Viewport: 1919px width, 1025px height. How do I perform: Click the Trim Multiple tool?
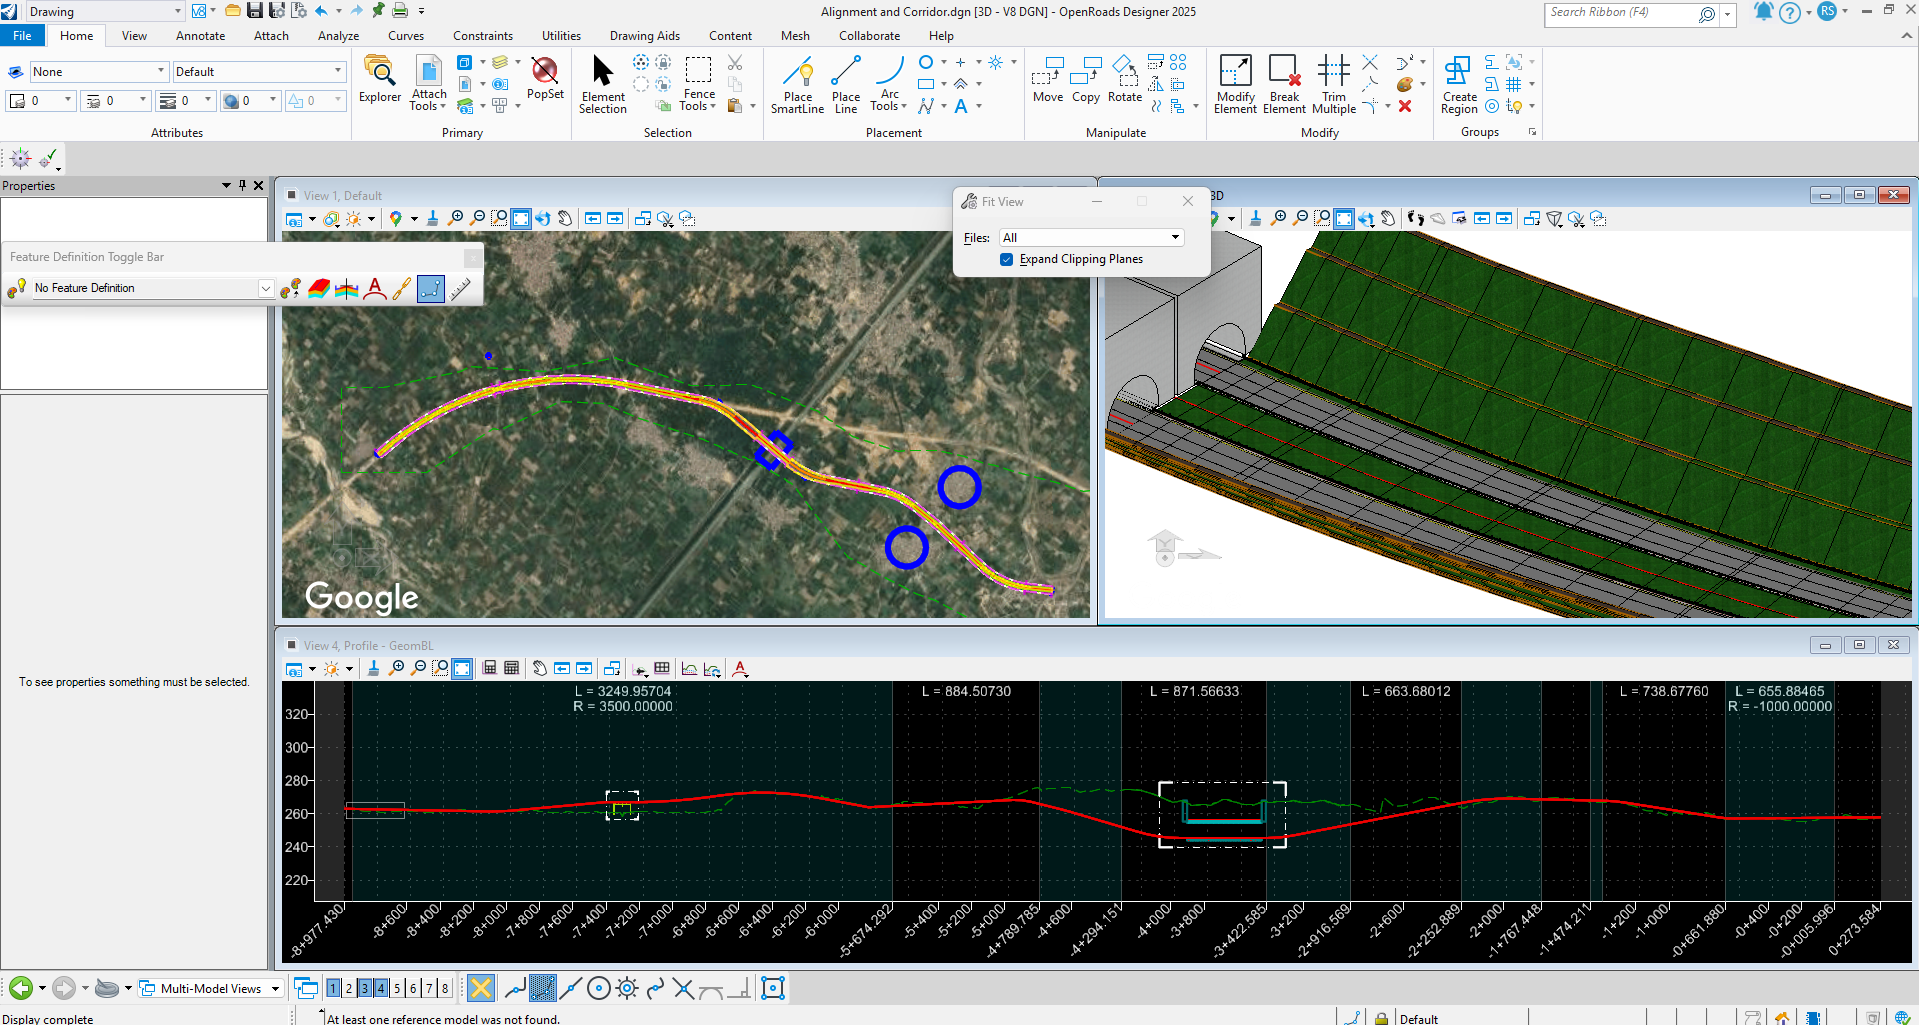(x=1333, y=84)
